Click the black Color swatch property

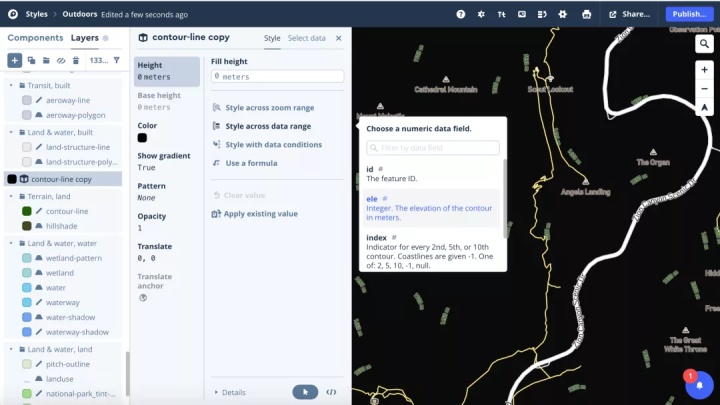(142, 138)
